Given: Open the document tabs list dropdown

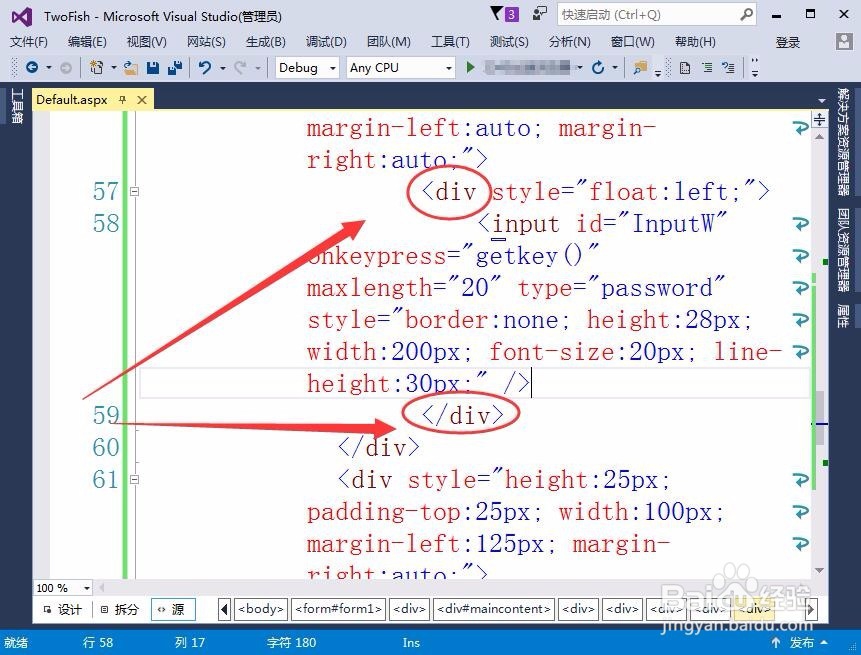Looking at the screenshot, I should [x=822, y=101].
